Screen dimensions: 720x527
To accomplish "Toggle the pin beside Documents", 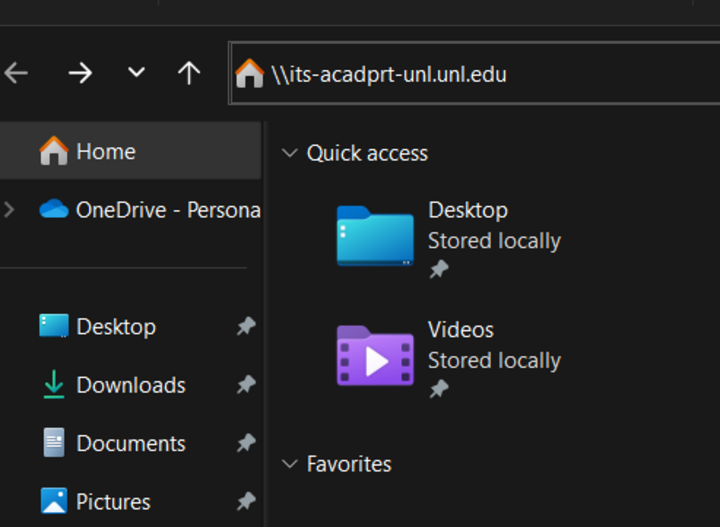I will (x=245, y=443).
